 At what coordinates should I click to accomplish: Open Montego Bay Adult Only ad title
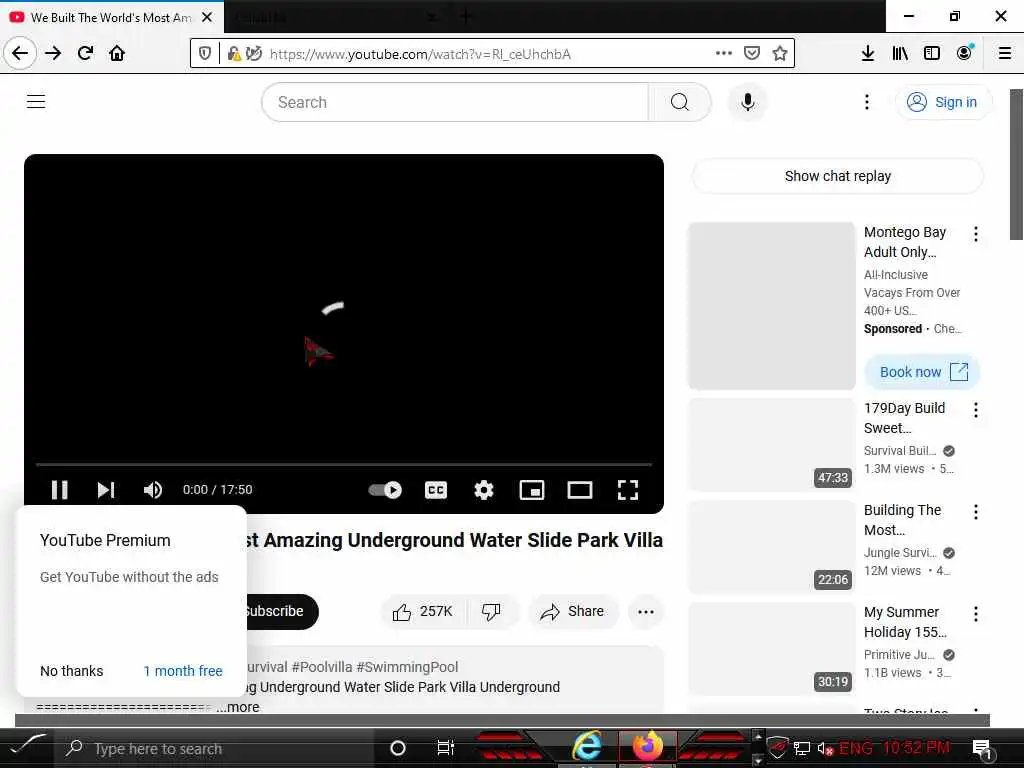[904, 242]
